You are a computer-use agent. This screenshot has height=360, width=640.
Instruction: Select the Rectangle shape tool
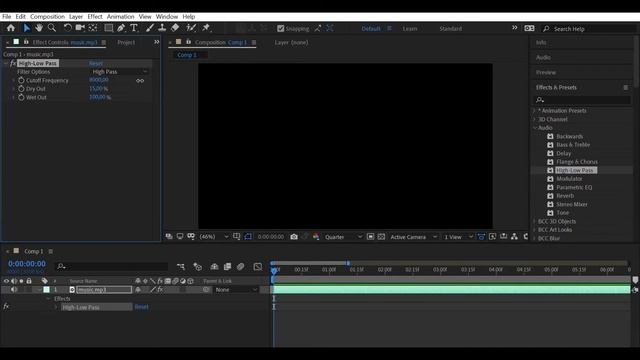pyautogui.click(x=109, y=28)
